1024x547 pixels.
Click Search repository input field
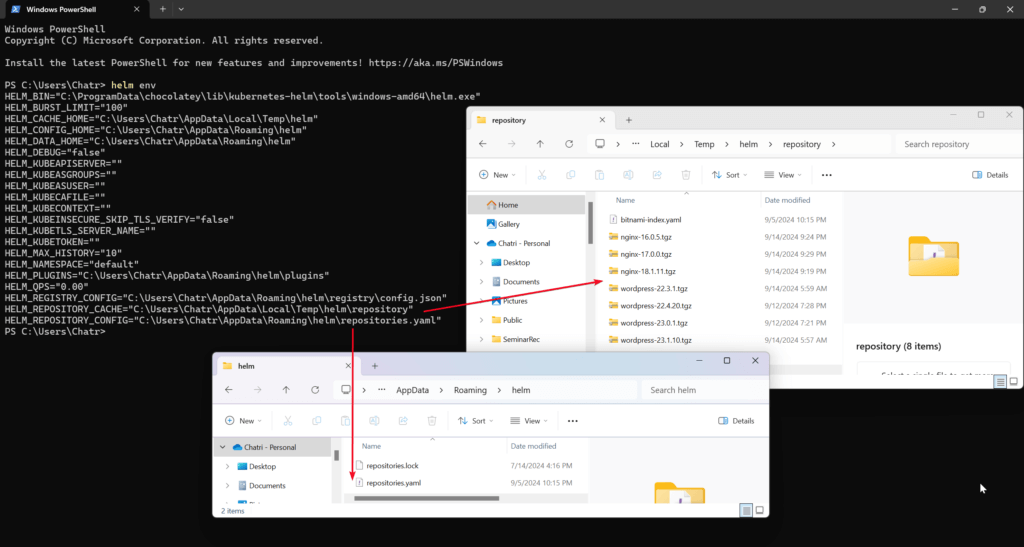pos(959,144)
